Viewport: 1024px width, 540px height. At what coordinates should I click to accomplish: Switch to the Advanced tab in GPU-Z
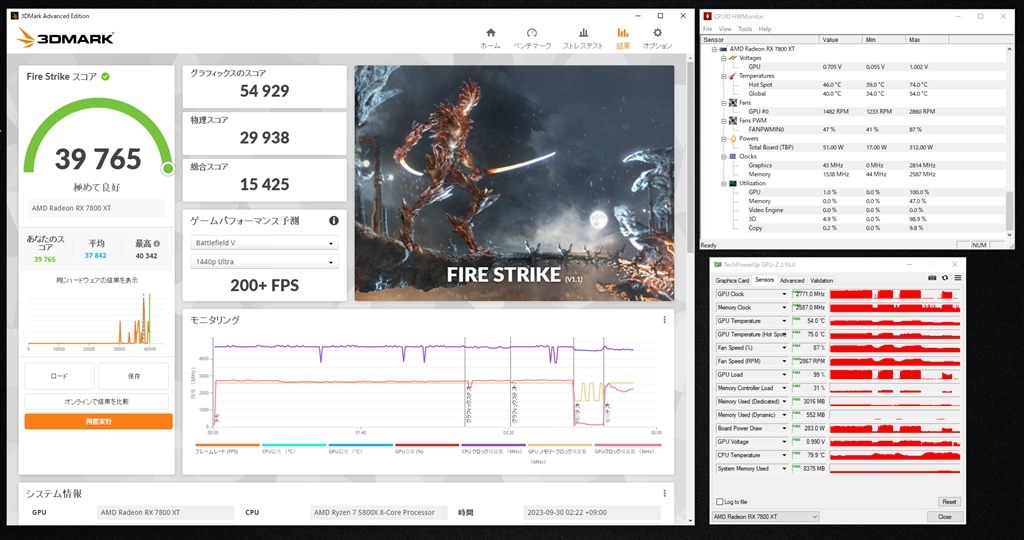pyautogui.click(x=792, y=281)
